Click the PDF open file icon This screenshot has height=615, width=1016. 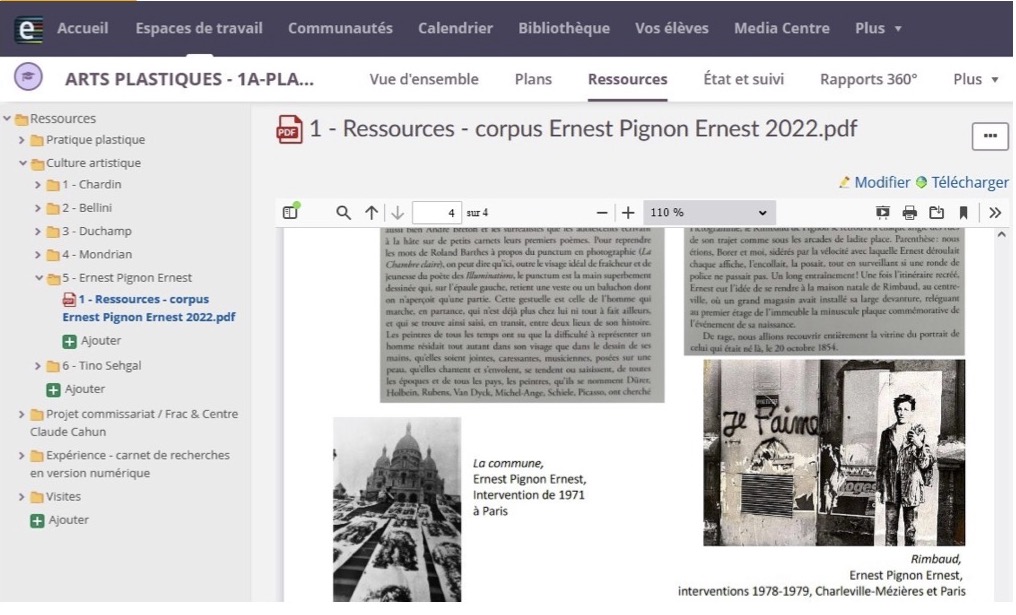[x=936, y=213]
